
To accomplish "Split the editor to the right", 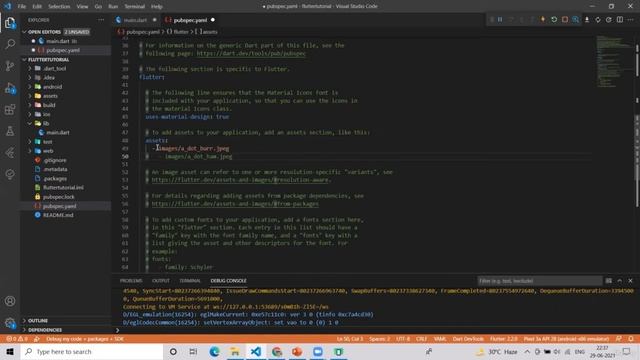I will pos(620,20).
